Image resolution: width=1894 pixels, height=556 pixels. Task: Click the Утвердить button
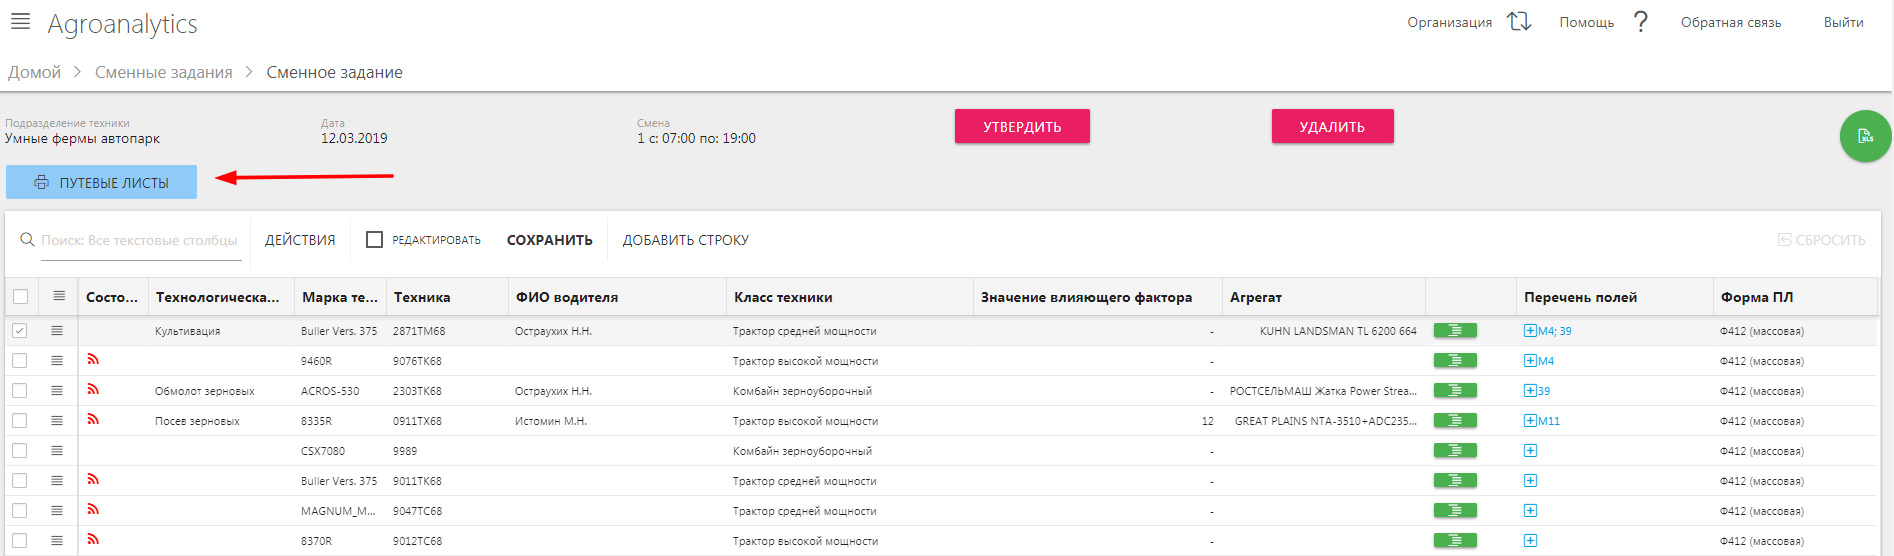click(x=1022, y=126)
